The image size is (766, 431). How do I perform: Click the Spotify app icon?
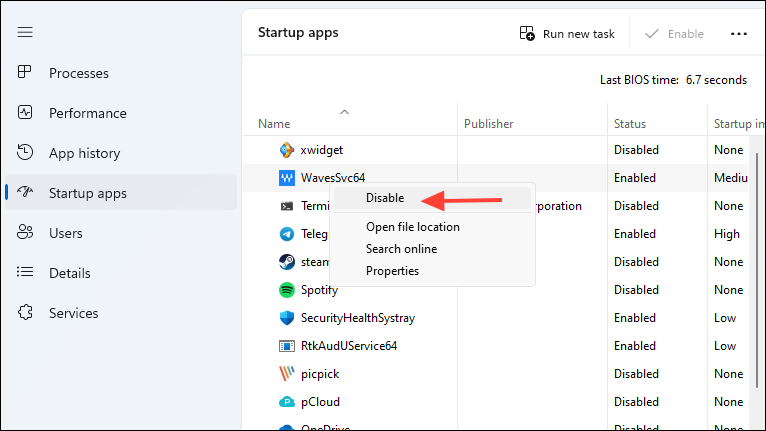[x=287, y=290]
